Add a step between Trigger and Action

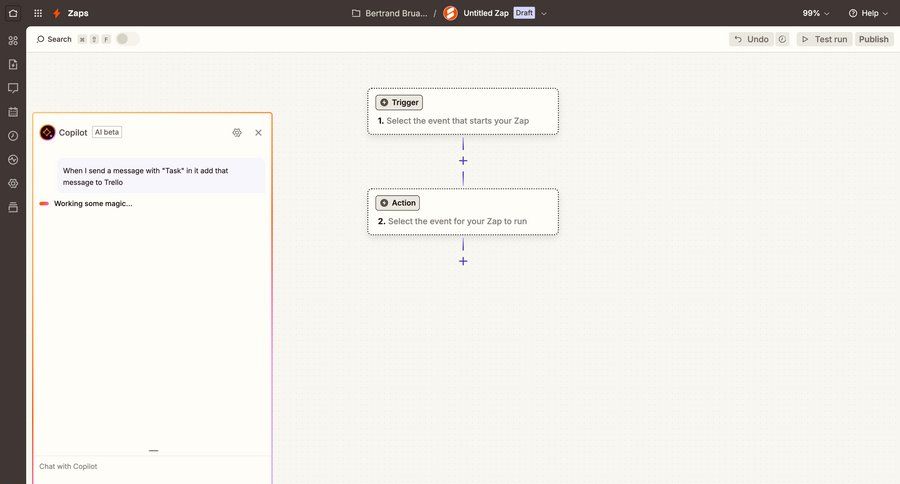pos(463,161)
